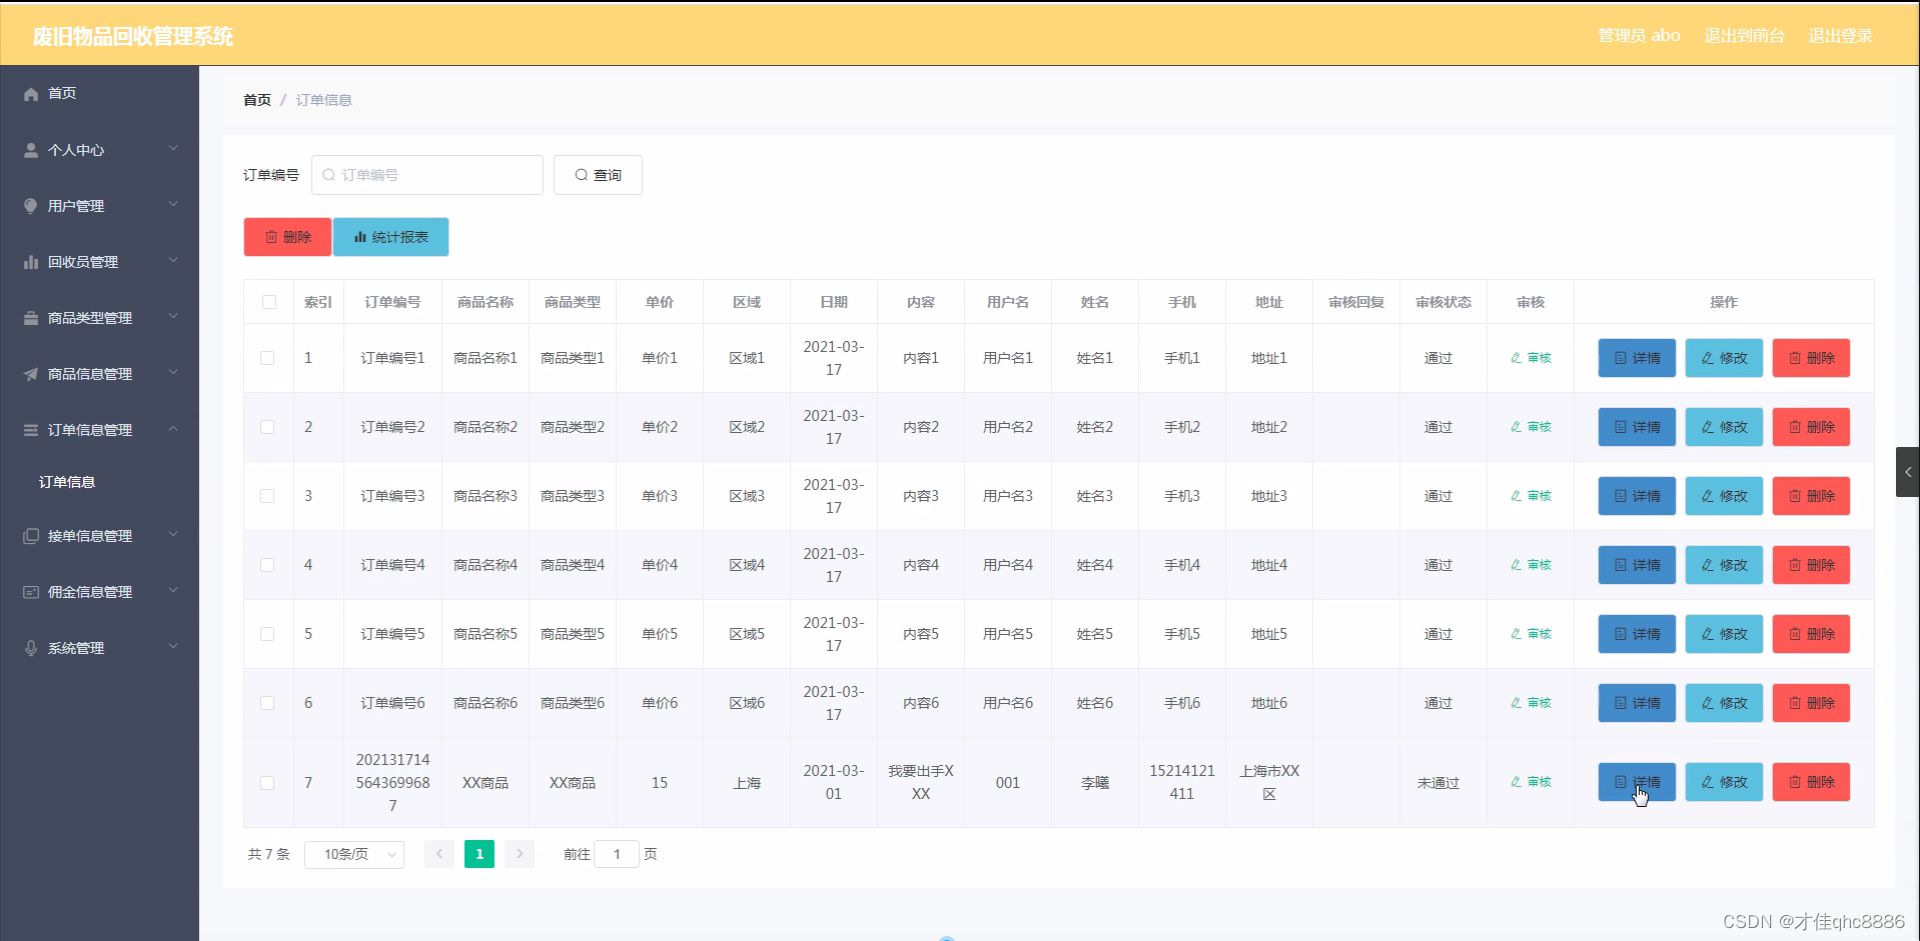Screen dimensions: 1920x941
Task: Click the search magnifier inside 订单编号 field
Action: (329, 175)
